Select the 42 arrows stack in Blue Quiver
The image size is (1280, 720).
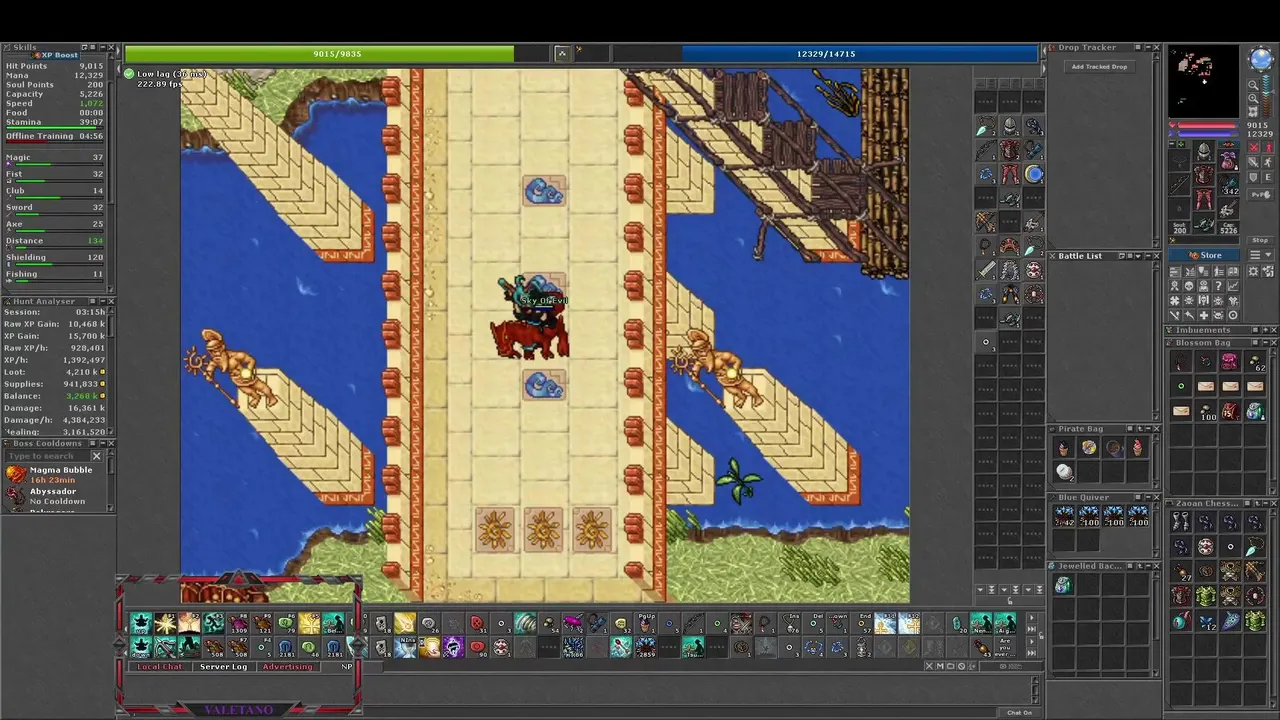tap(1064, 516)
